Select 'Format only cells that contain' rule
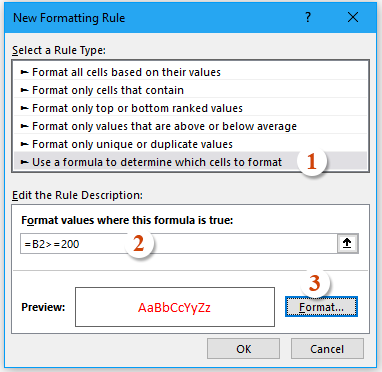The width and height of the screenshot is (382, 372). pos(190,90)
